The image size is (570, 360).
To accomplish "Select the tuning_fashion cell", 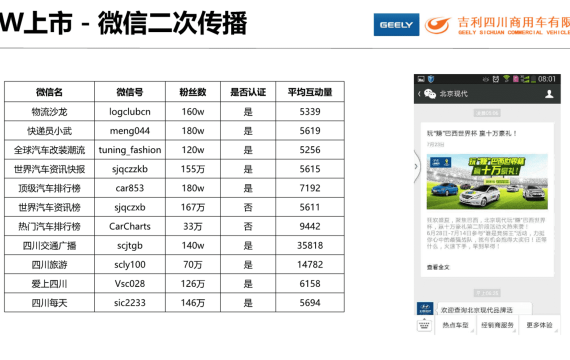I will (130, 150).
